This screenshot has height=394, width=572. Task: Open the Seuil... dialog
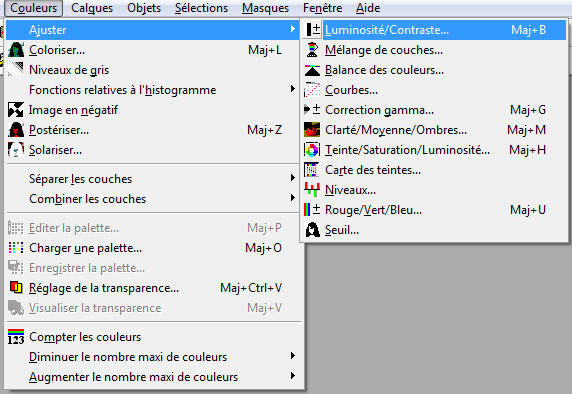(x=433, y=230)
